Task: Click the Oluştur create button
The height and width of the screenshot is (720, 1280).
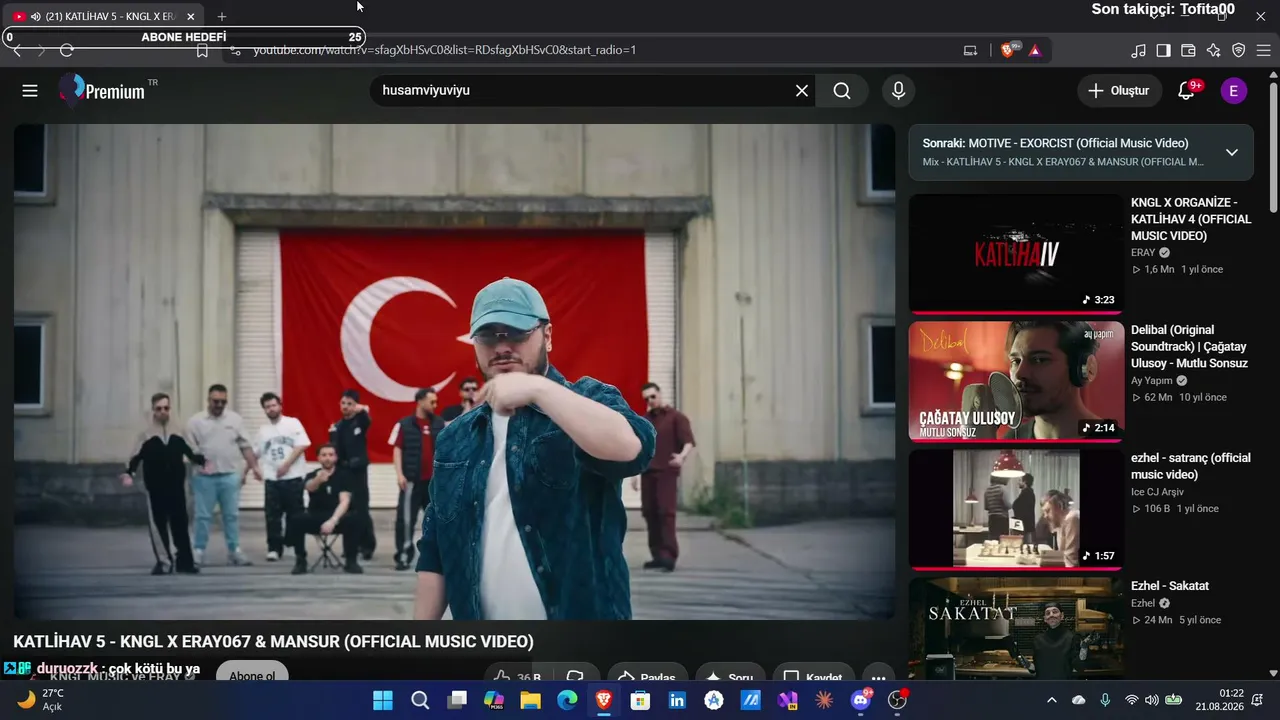Action: pos(1120,91)
